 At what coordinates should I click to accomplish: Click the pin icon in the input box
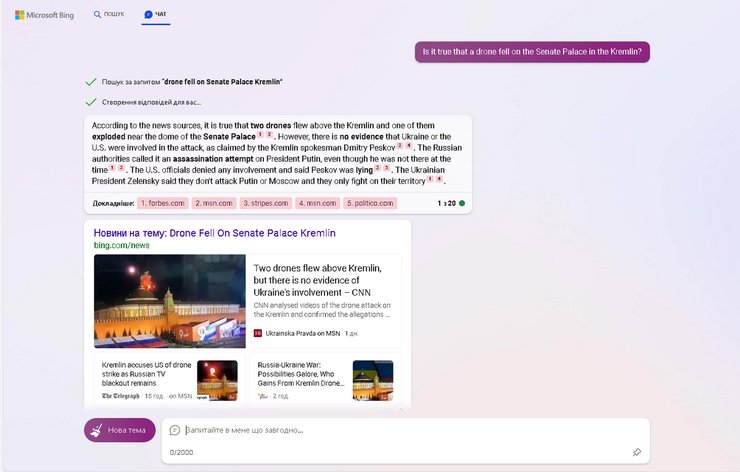(x=637, y=452)
